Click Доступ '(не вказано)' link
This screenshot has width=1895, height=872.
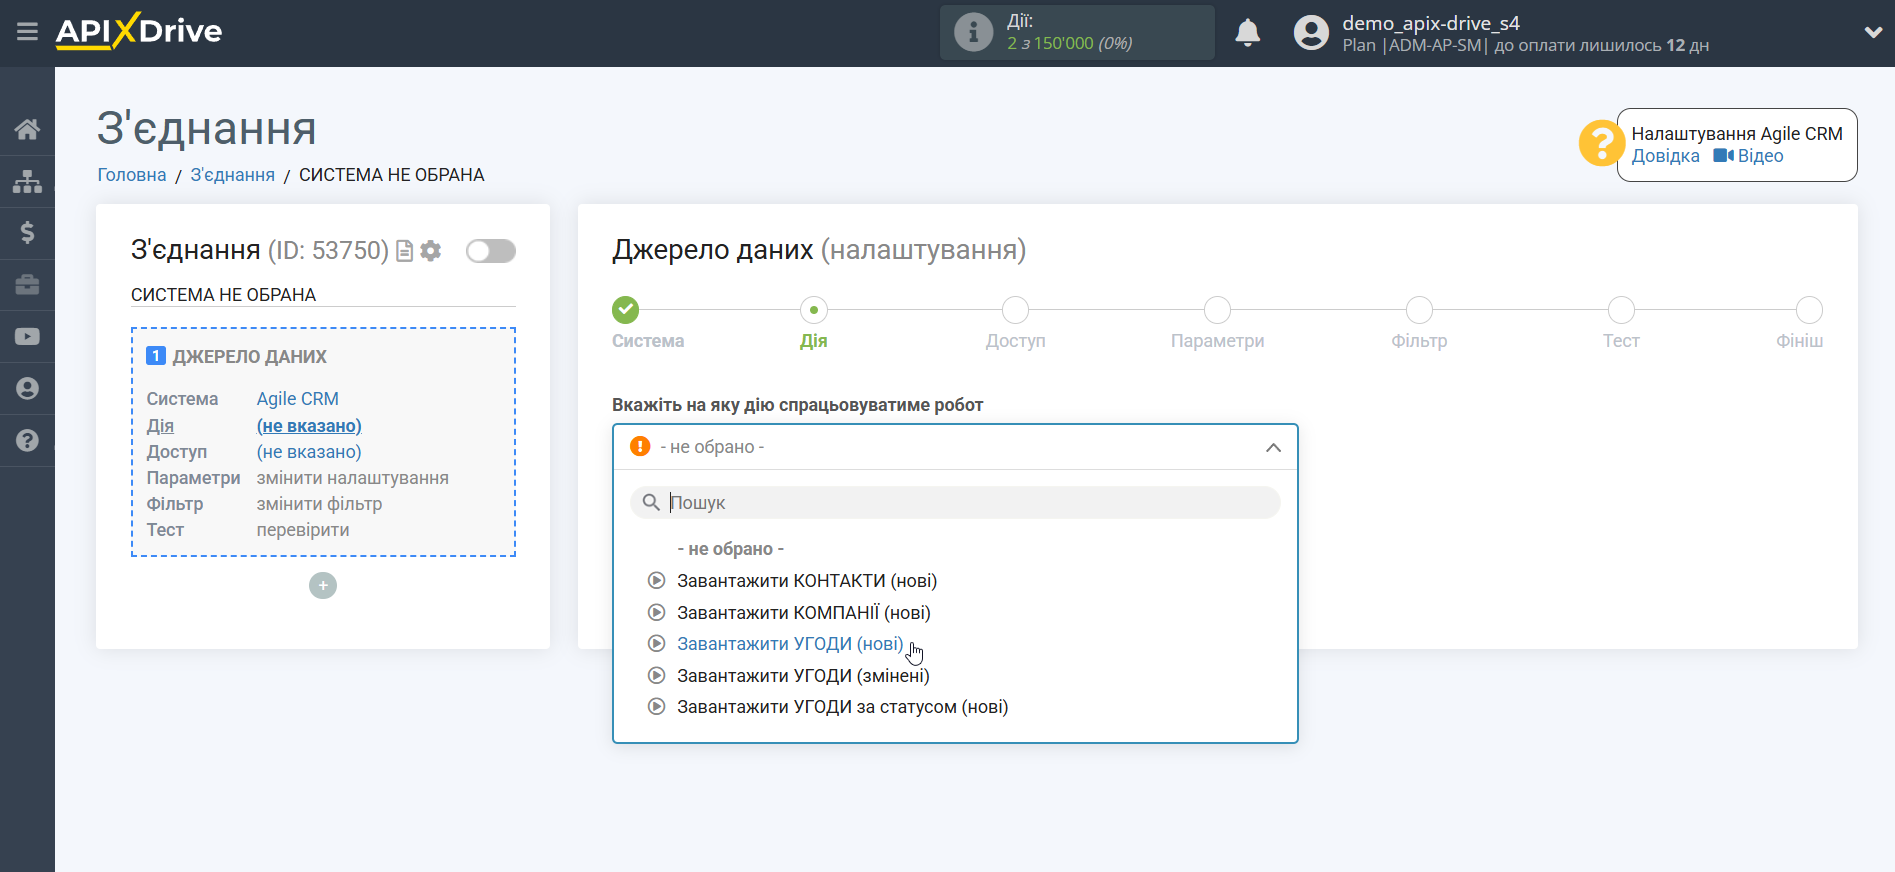click(309, 452)
